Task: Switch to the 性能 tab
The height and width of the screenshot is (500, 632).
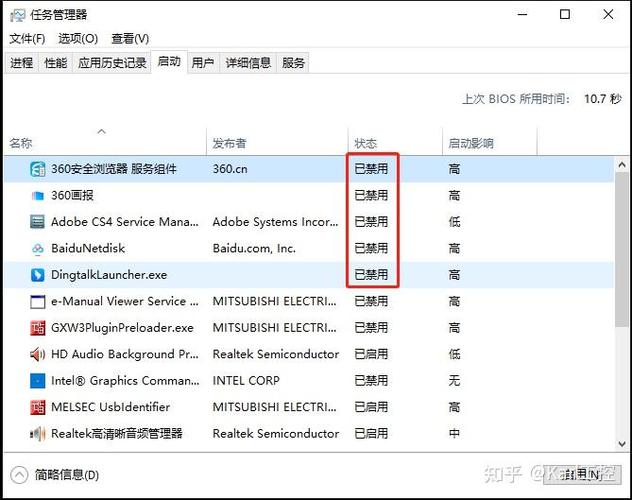Action: (x=56, y=63)
